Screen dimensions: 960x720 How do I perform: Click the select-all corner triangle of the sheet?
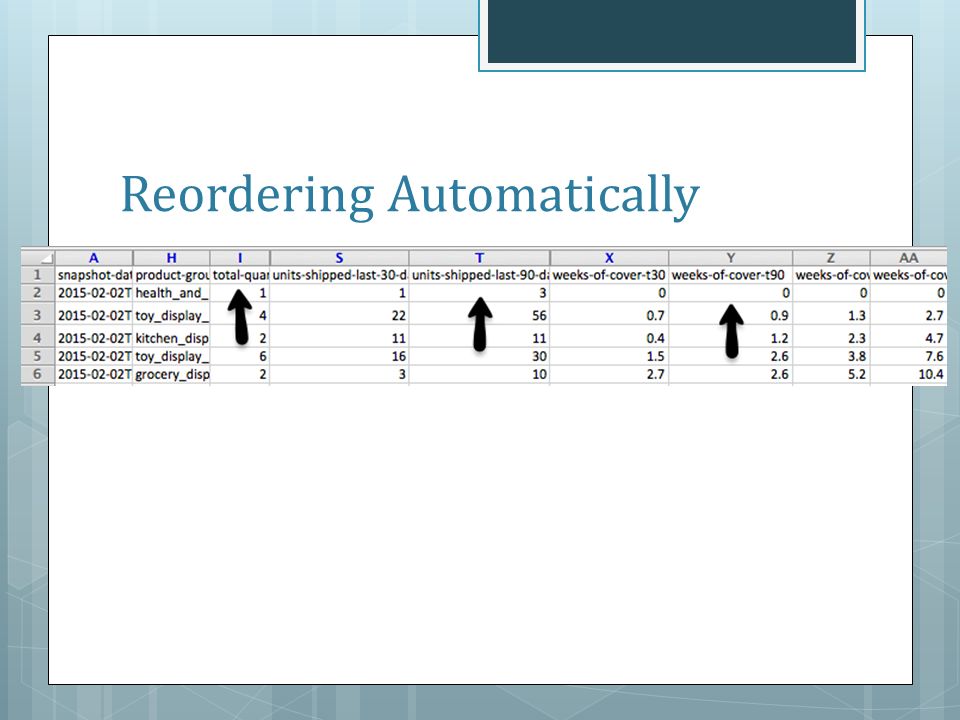pyautogui.click(x=38, y=258)
